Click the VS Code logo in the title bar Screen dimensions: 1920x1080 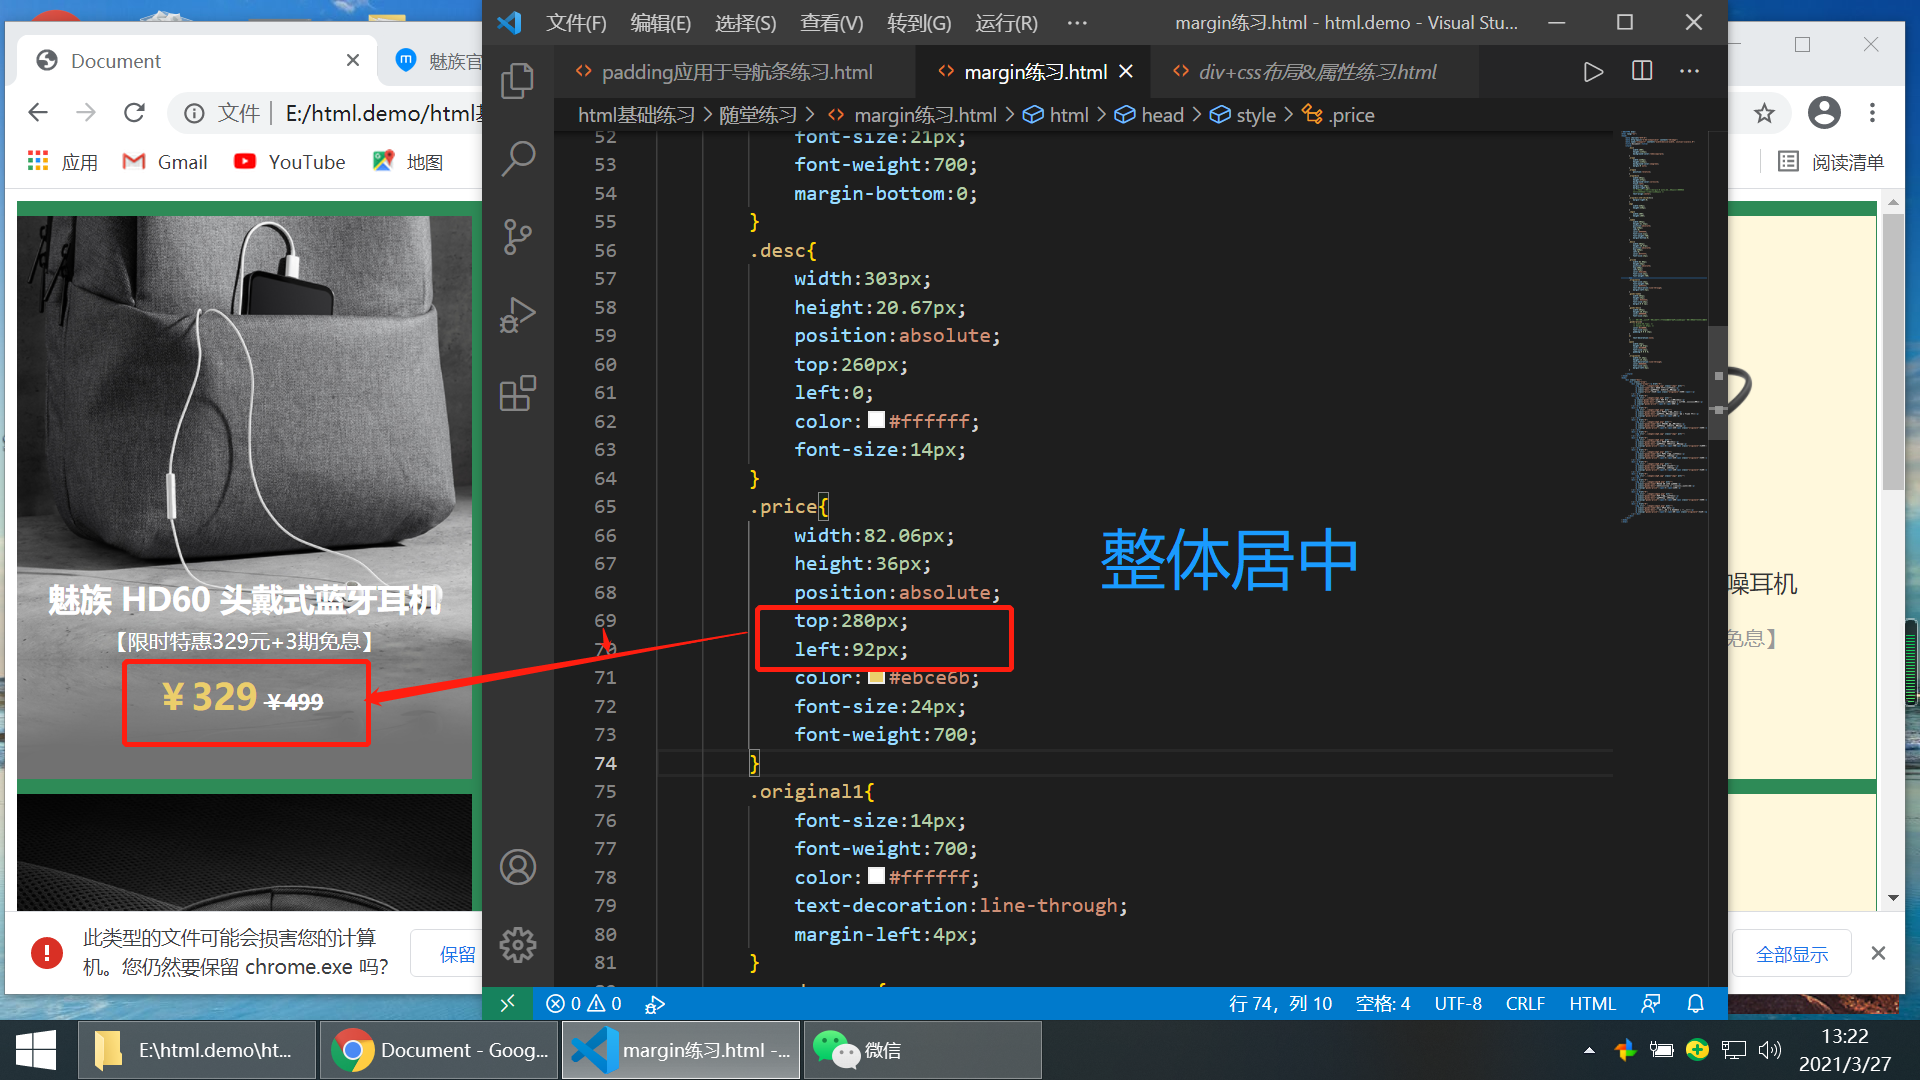[x=509, y=22]
